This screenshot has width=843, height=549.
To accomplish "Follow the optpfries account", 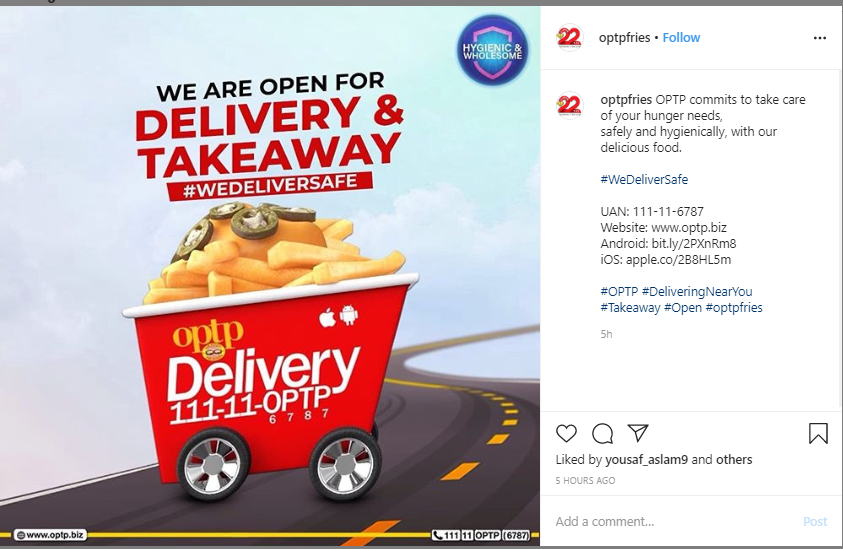I will tap(681, 38).
